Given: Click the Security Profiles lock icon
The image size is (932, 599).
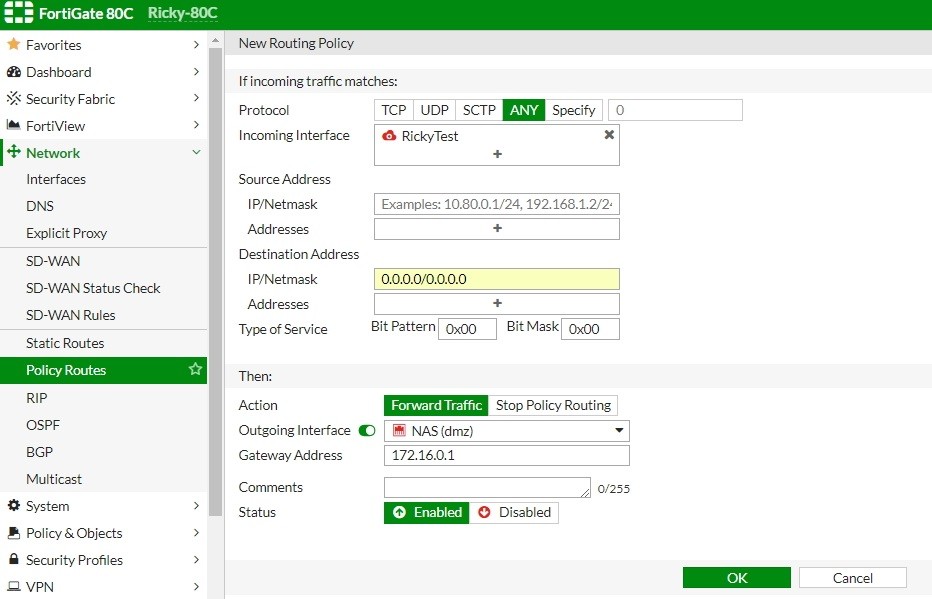Looking at the screenshot, I should [13, 559].
